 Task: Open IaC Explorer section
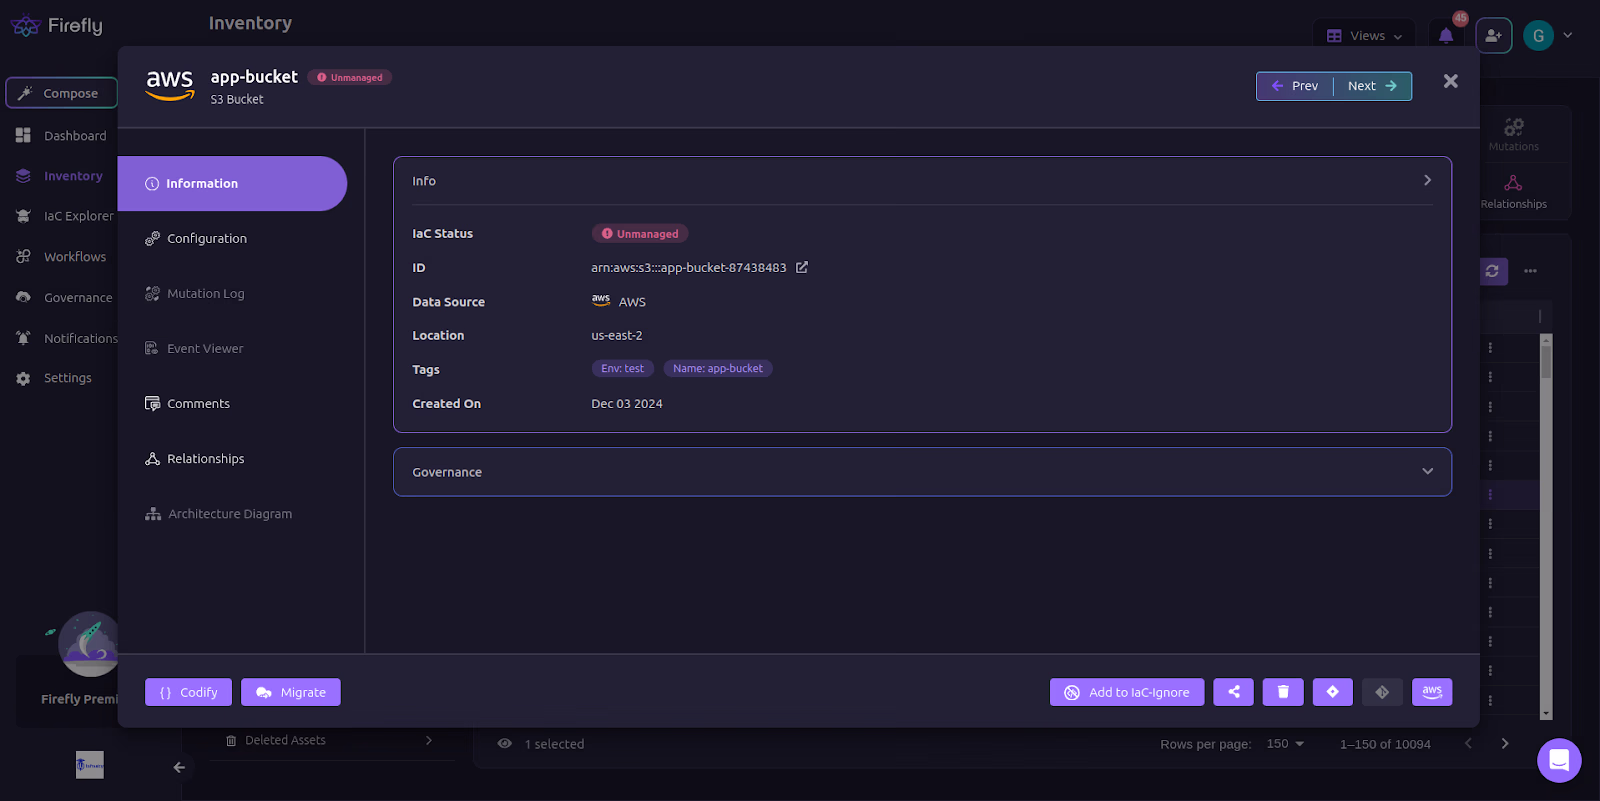pos(64,216)
